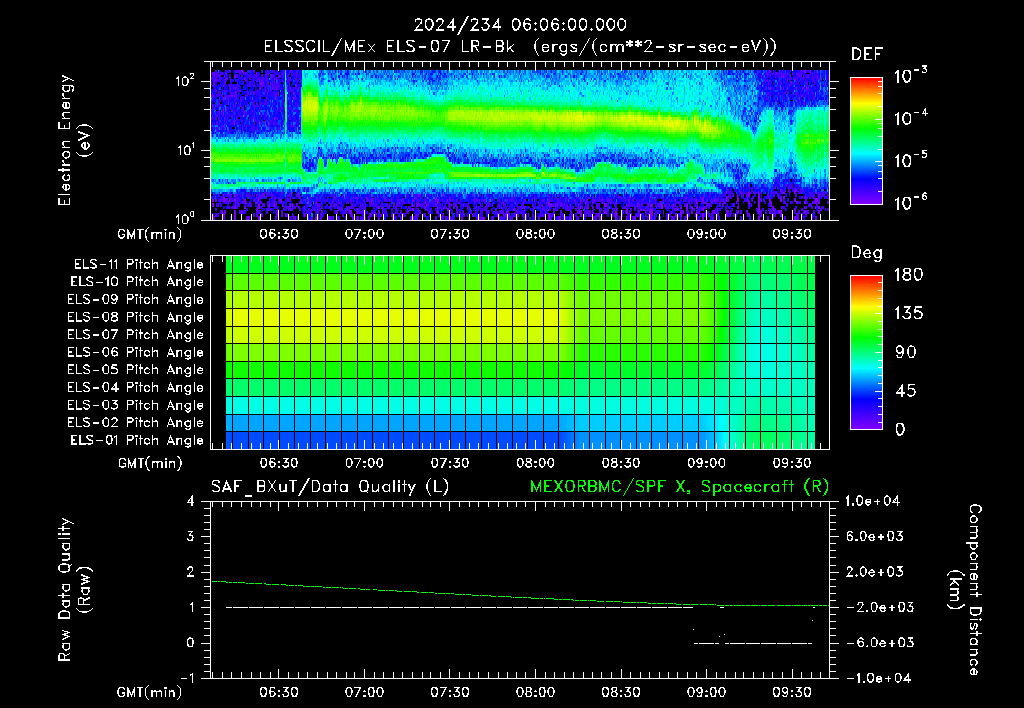Select the ELS-07 Pitch Angle row label

tap(136, 335)
